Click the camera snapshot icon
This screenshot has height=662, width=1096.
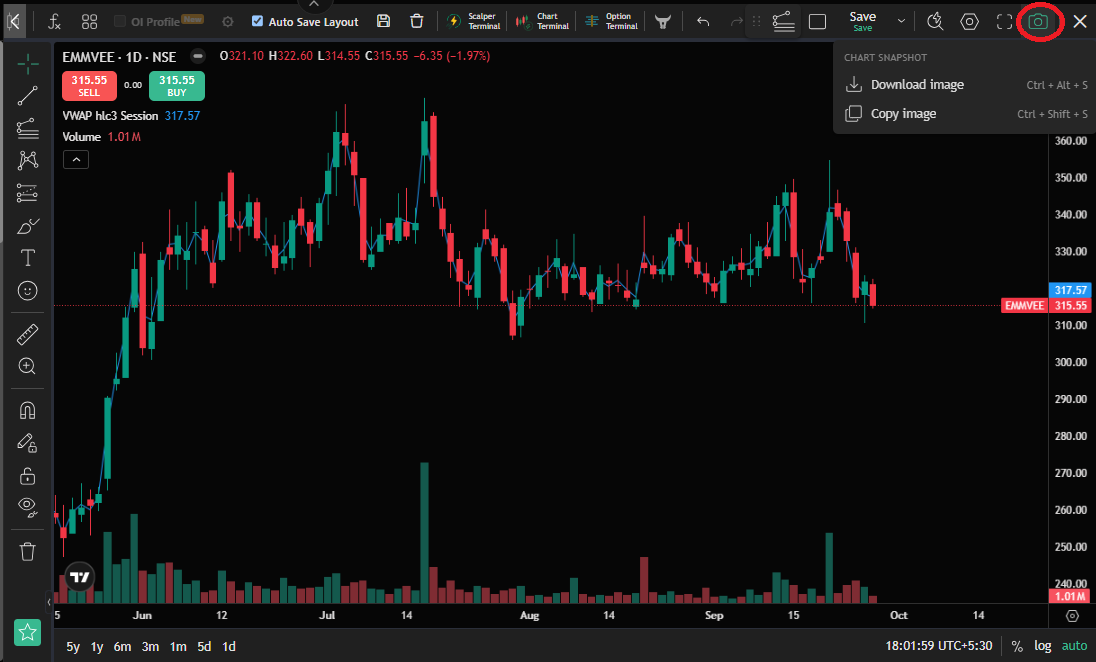click(1038, 22)
